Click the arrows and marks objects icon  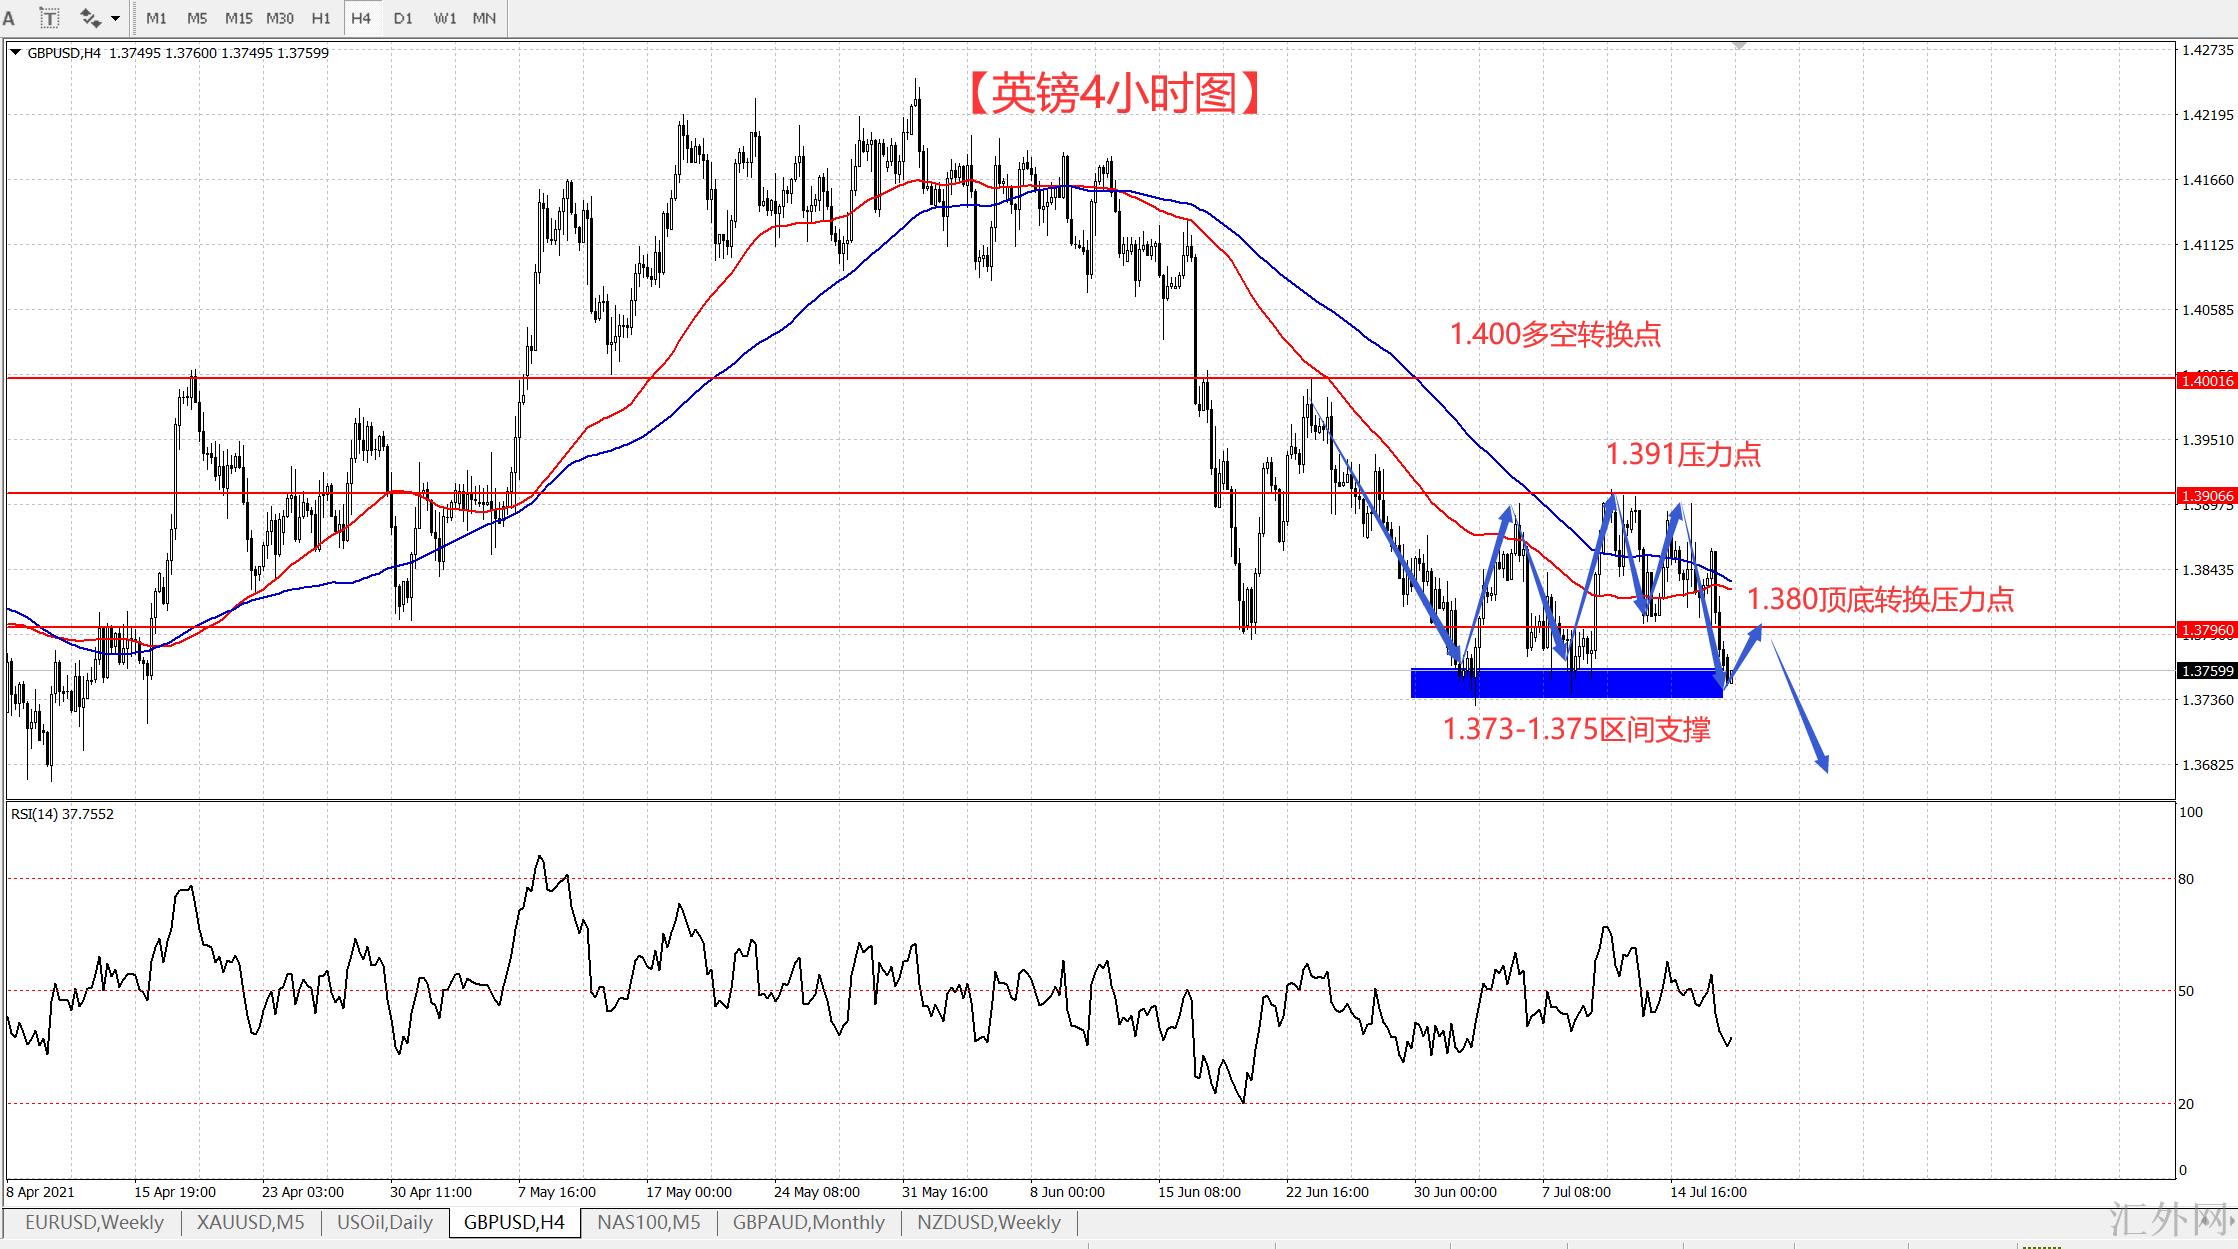pyautogui.click(x=90, y=18)
